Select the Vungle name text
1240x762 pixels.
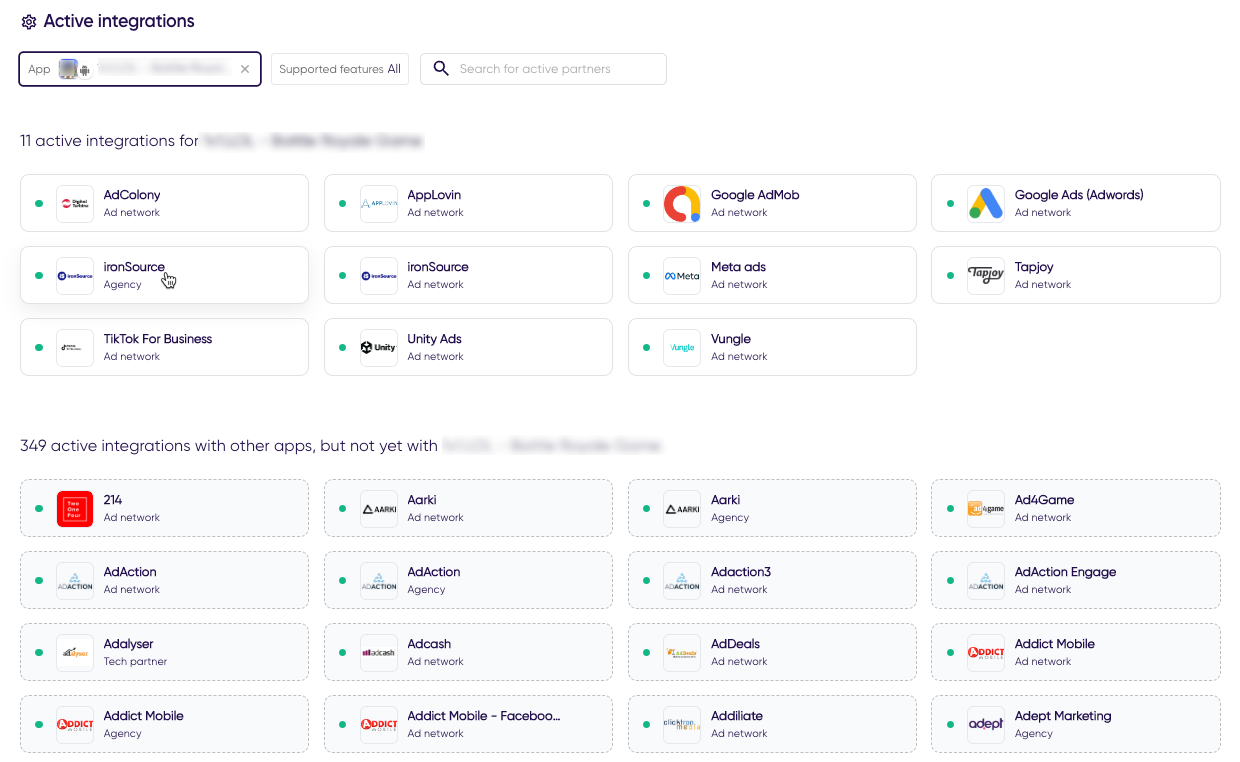click(x=731, y=339)
